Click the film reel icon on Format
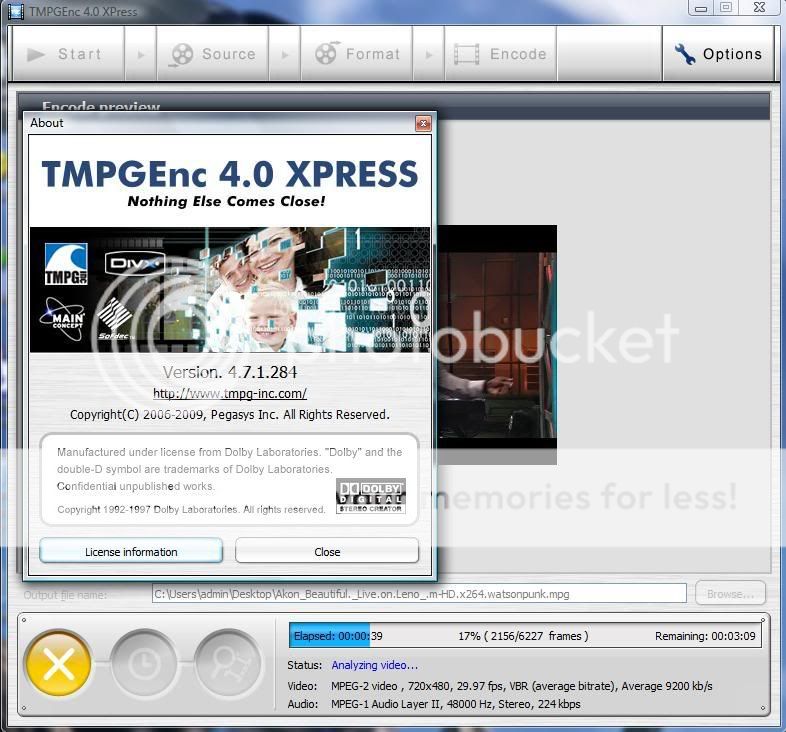786x732 pixels. point(327,53)
